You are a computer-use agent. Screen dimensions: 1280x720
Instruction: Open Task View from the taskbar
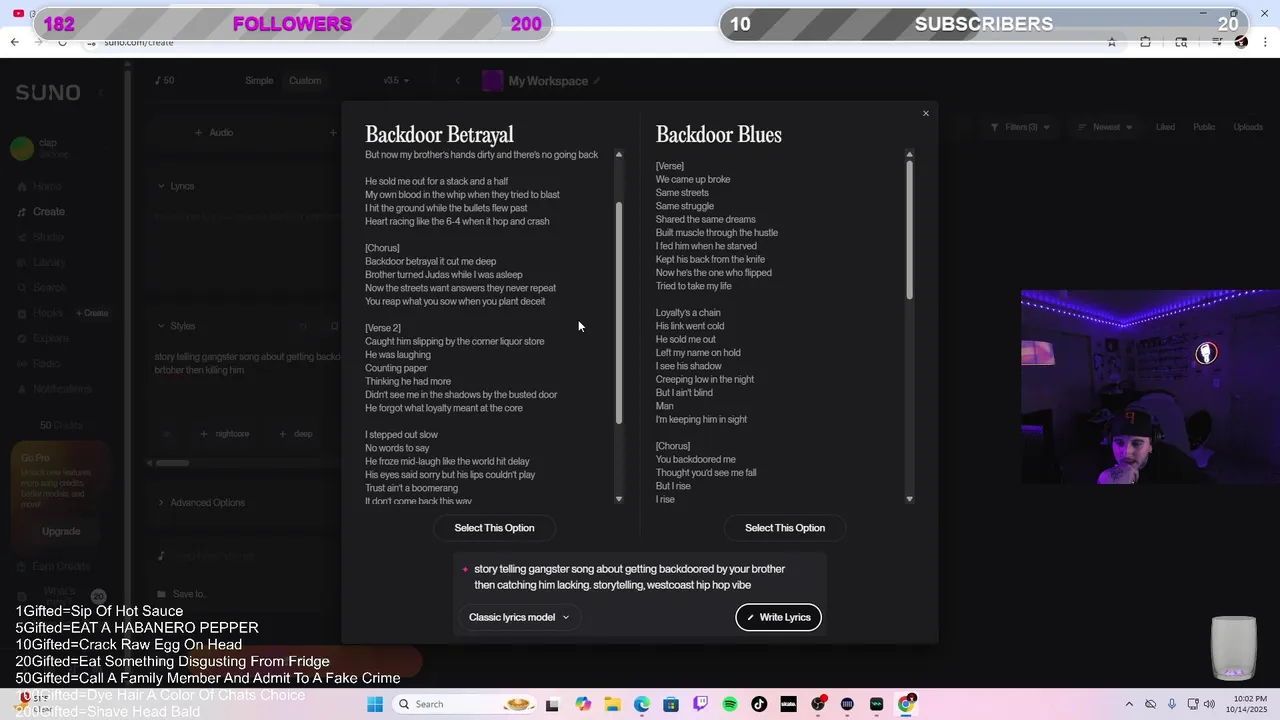point(552,704)
